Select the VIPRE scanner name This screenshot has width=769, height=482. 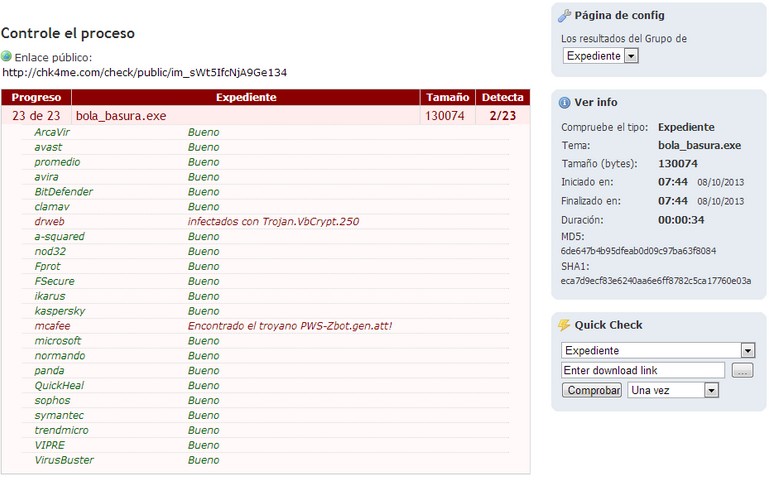tap(50, 445)
